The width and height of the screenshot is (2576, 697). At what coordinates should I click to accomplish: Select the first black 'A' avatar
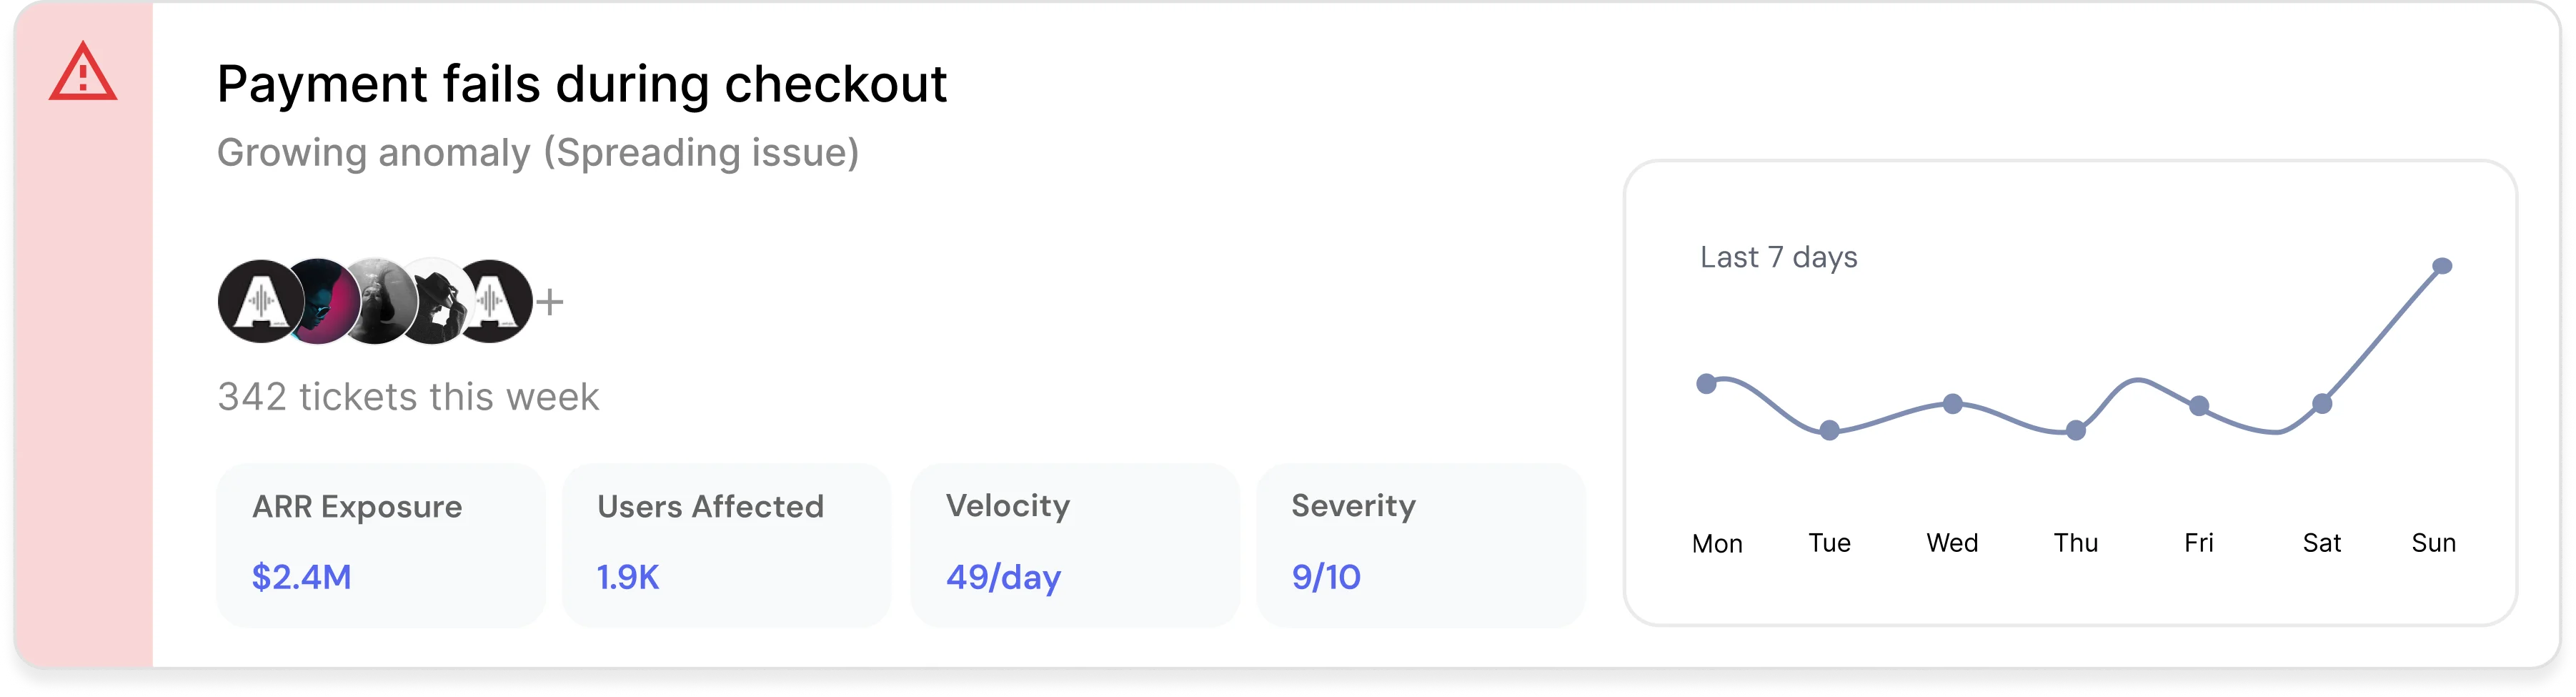(x=261, y=301)
